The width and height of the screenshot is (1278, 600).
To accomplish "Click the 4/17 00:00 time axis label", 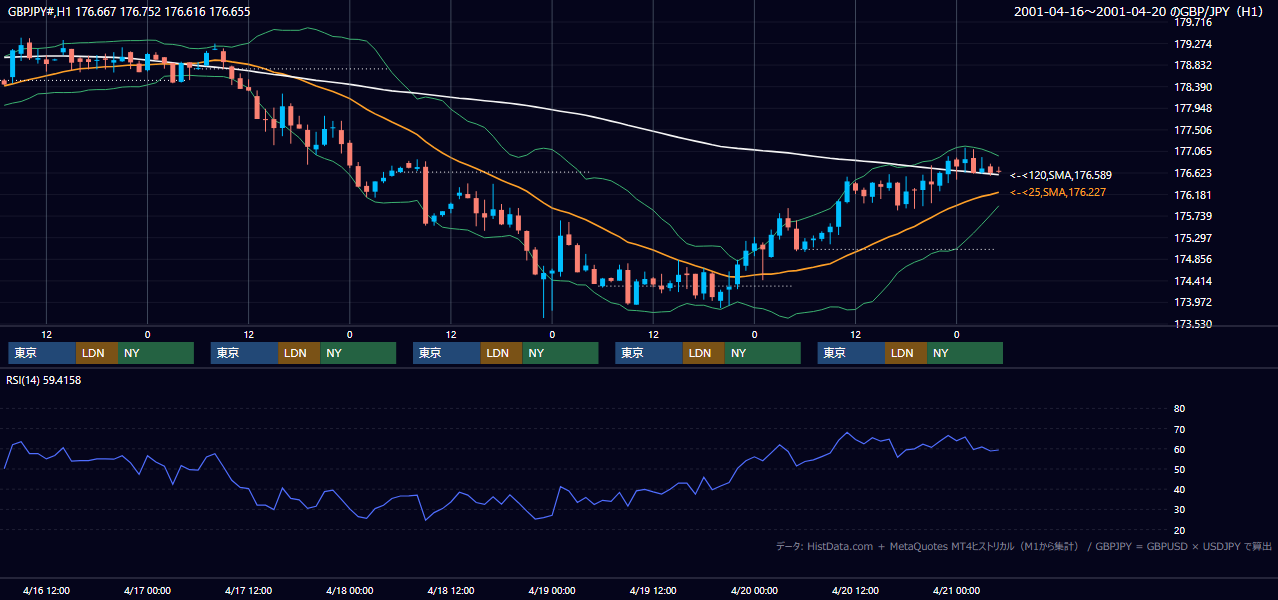I will [x=147, y=590].
